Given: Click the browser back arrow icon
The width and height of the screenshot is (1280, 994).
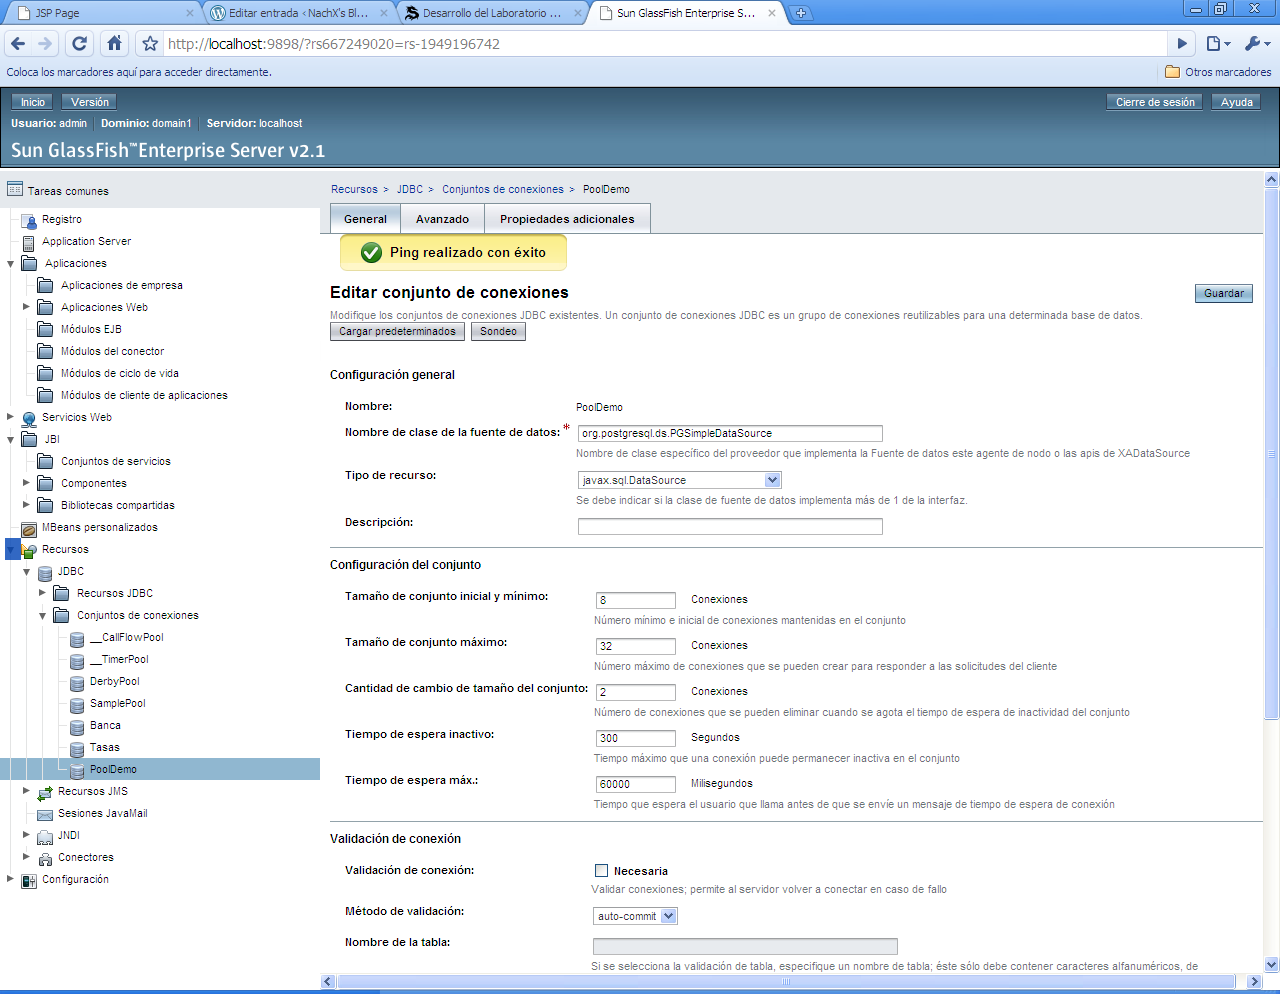Looking at the screenshot, I should pos(17,43).
